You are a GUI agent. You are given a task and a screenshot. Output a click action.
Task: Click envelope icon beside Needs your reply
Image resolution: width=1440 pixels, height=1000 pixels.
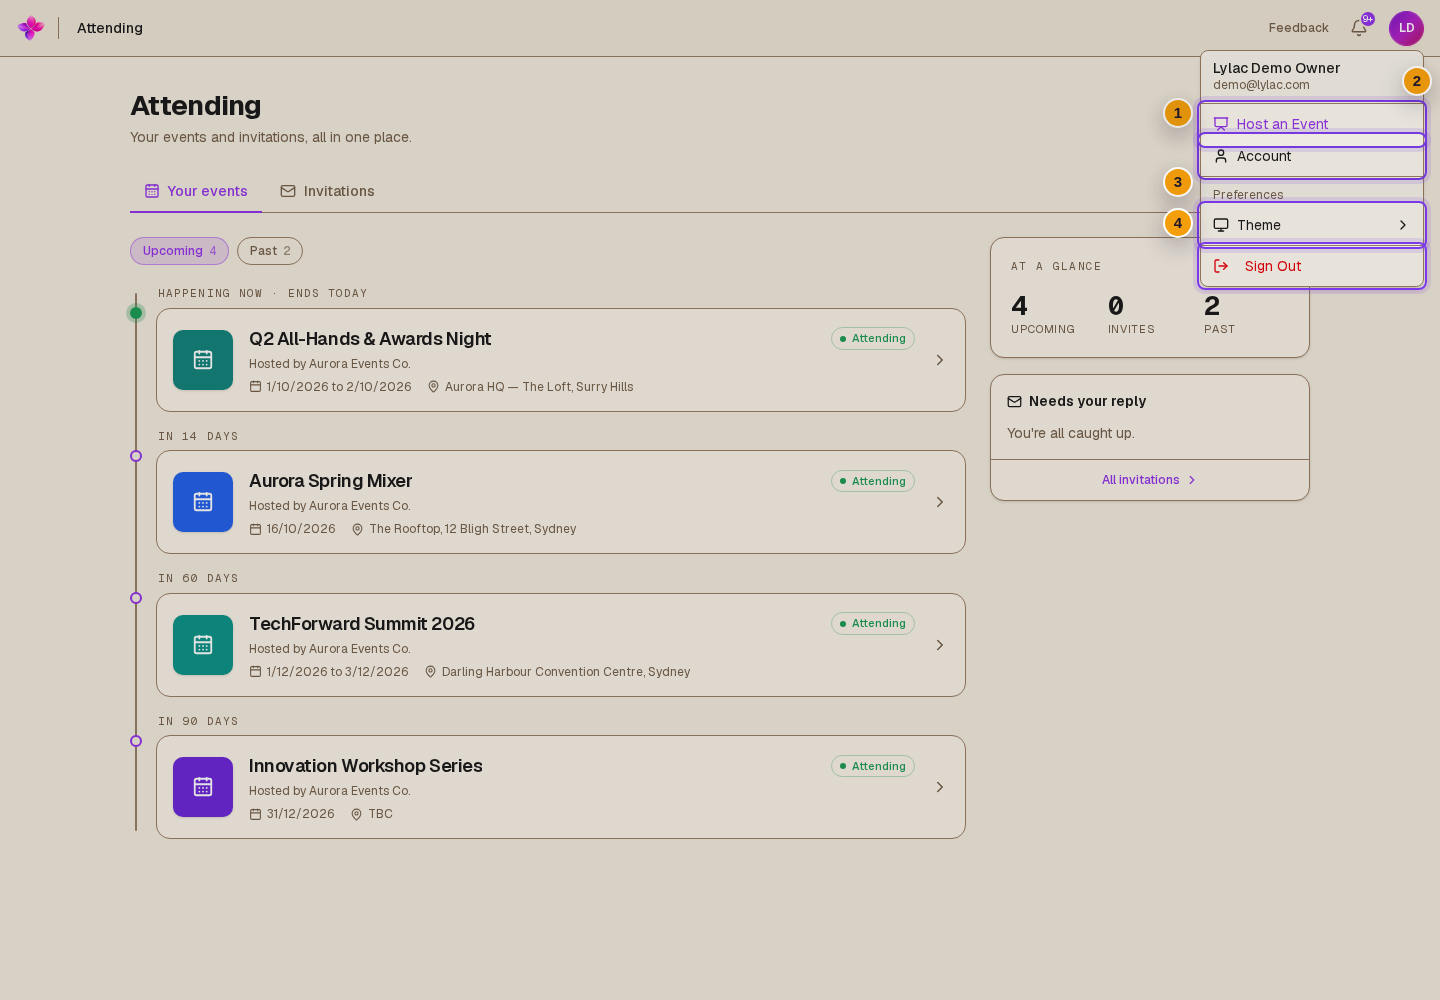pyautogui.click(x=1014, y=401)
